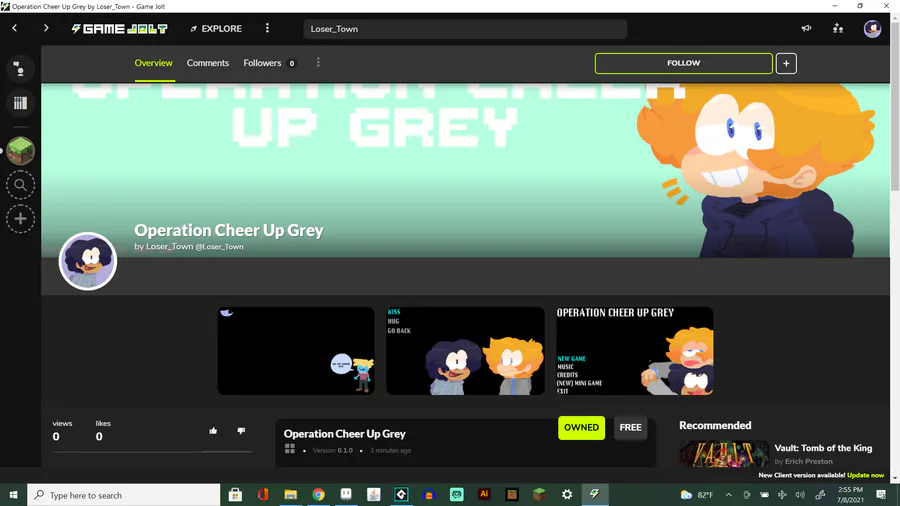Image resolution: width=900 pixels, height=506 pixels.
Task: Open the title menu screenshot thumbnail
Action: pos(634,351)
